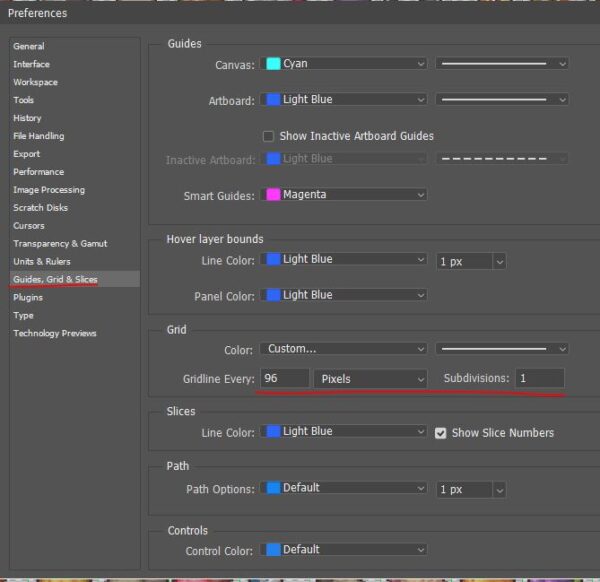Open the Control Color dropdown
The width and height of the screenshot is (600, 582).
point(344,550)
